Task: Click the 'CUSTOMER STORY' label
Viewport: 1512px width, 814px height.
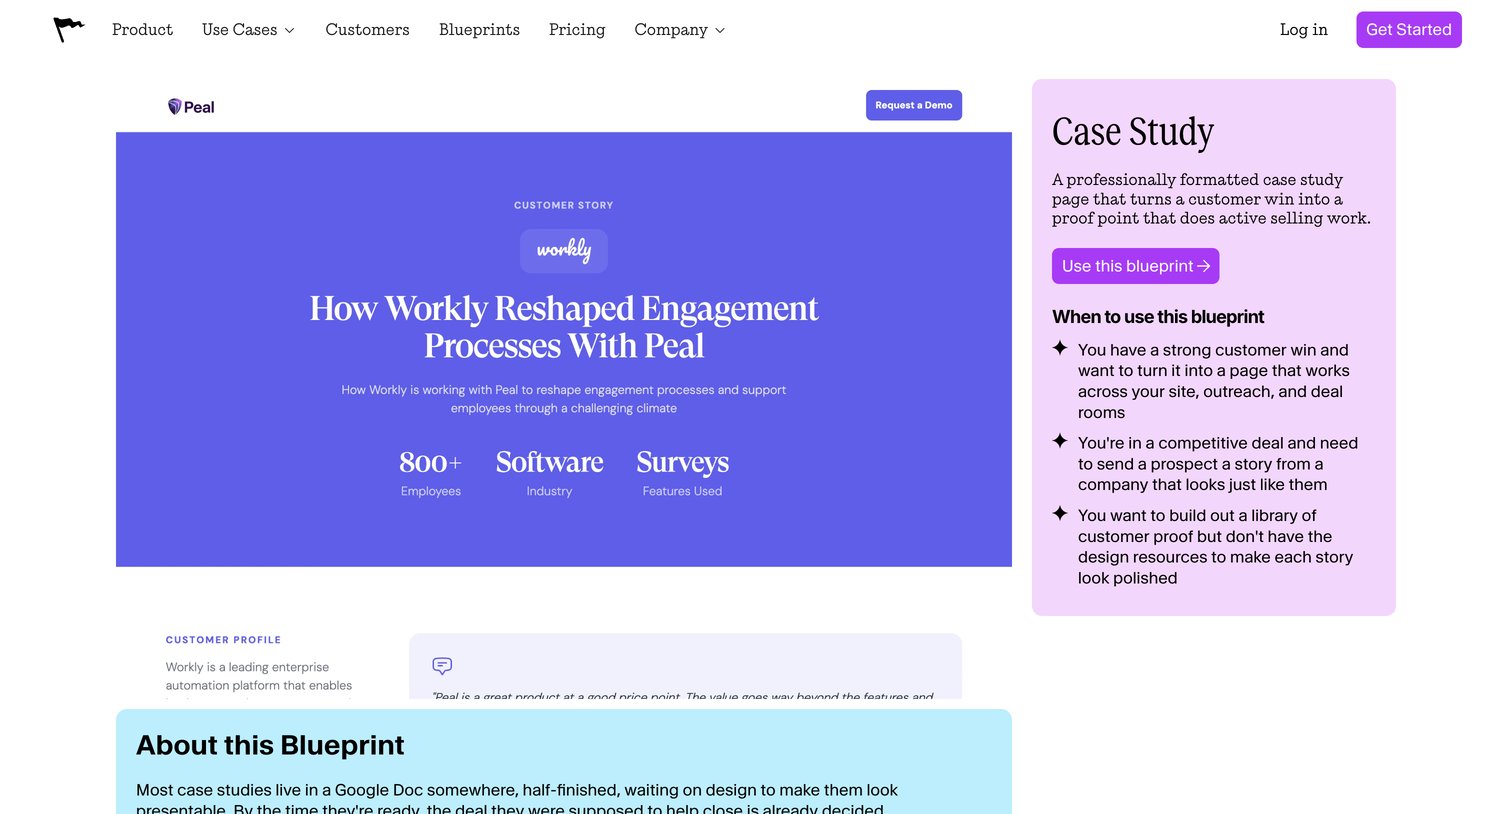Action: tap(564, 205)
